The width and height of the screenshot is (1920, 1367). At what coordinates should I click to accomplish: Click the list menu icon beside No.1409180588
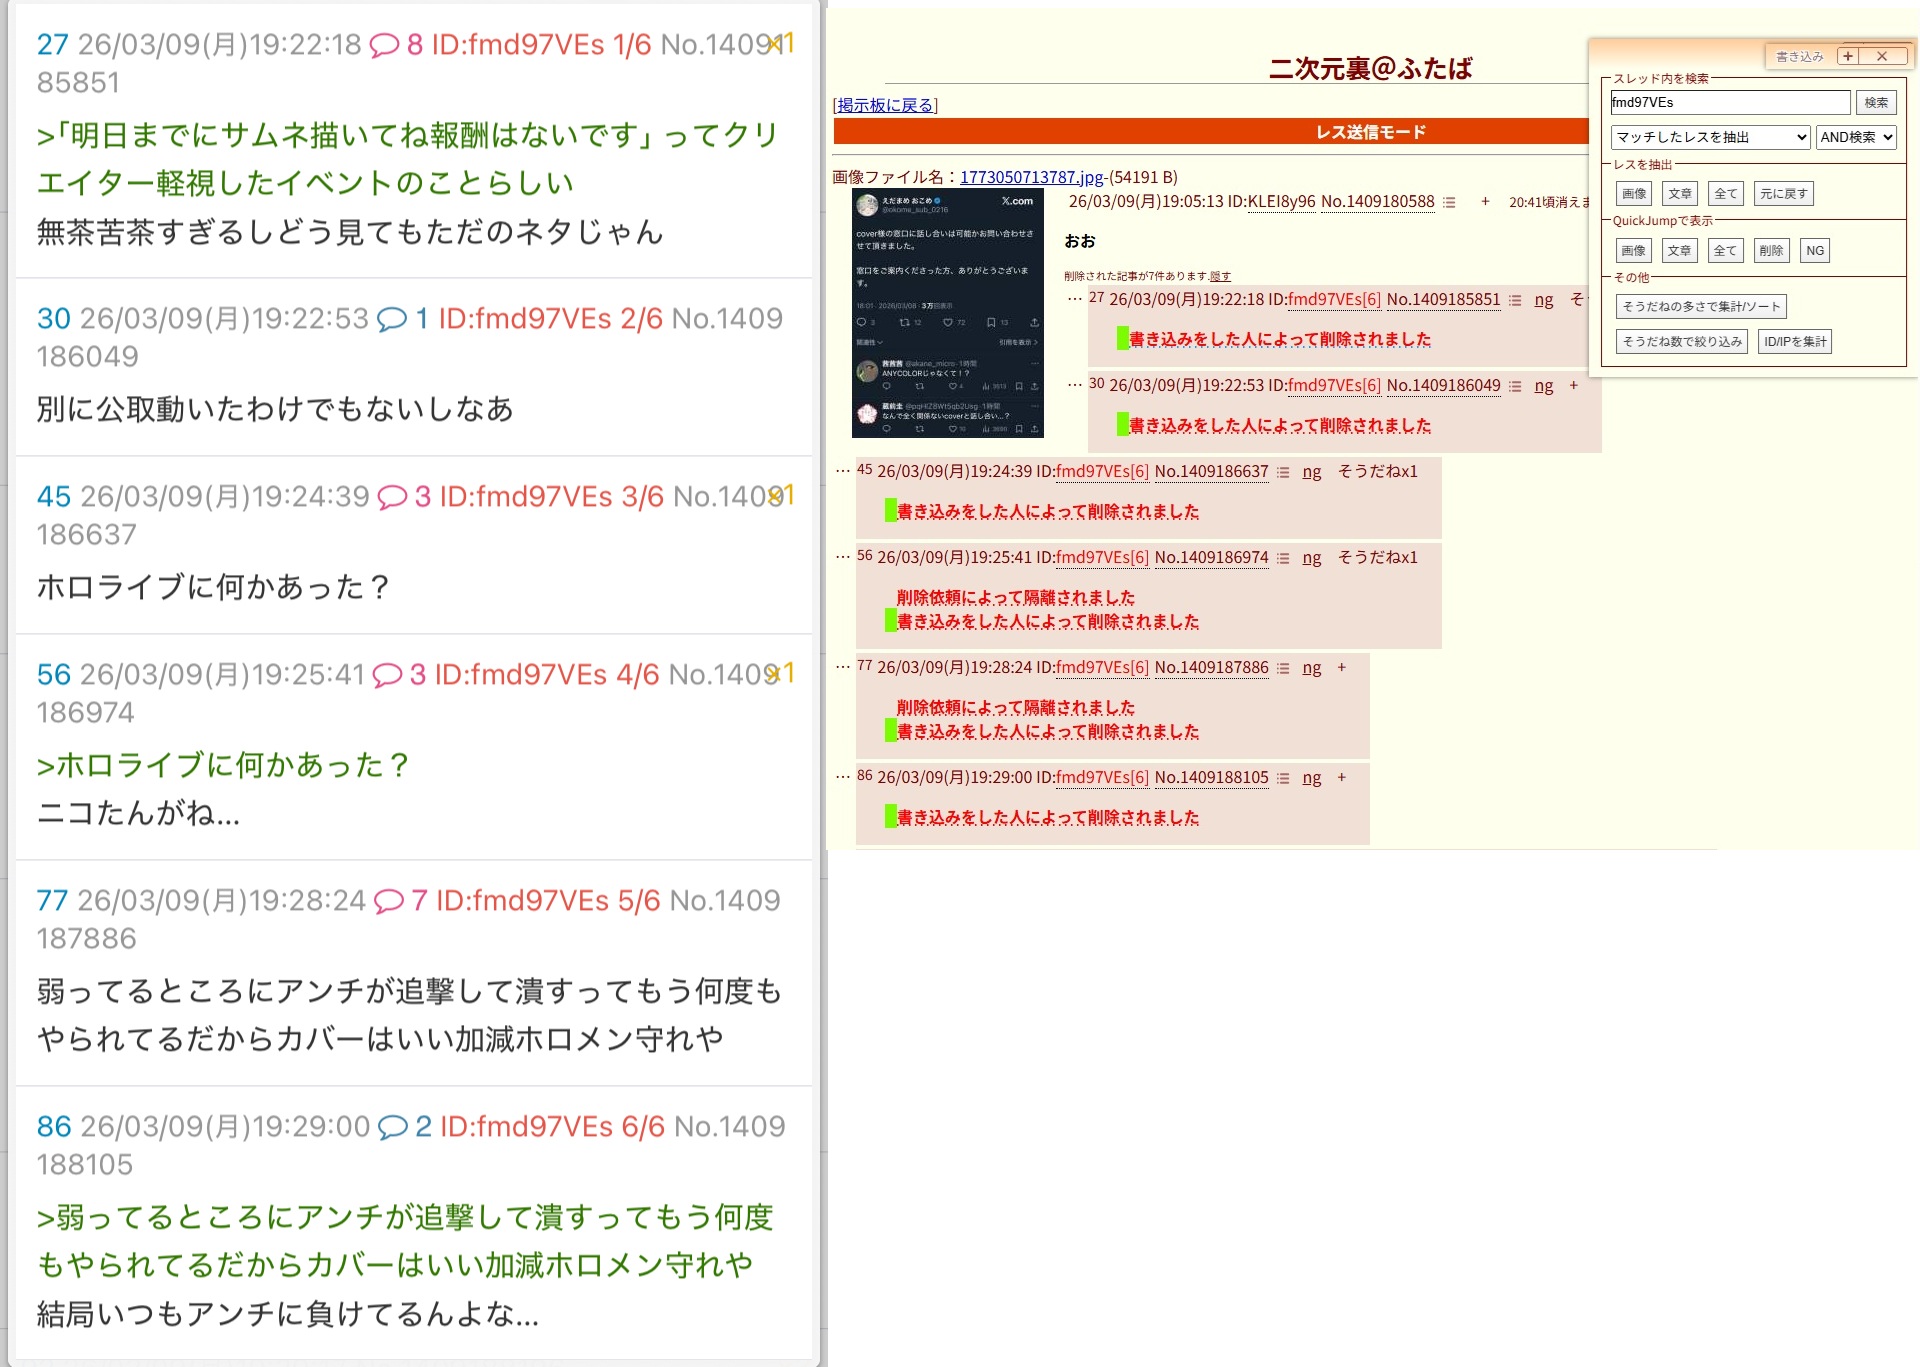coord(1449,202)
